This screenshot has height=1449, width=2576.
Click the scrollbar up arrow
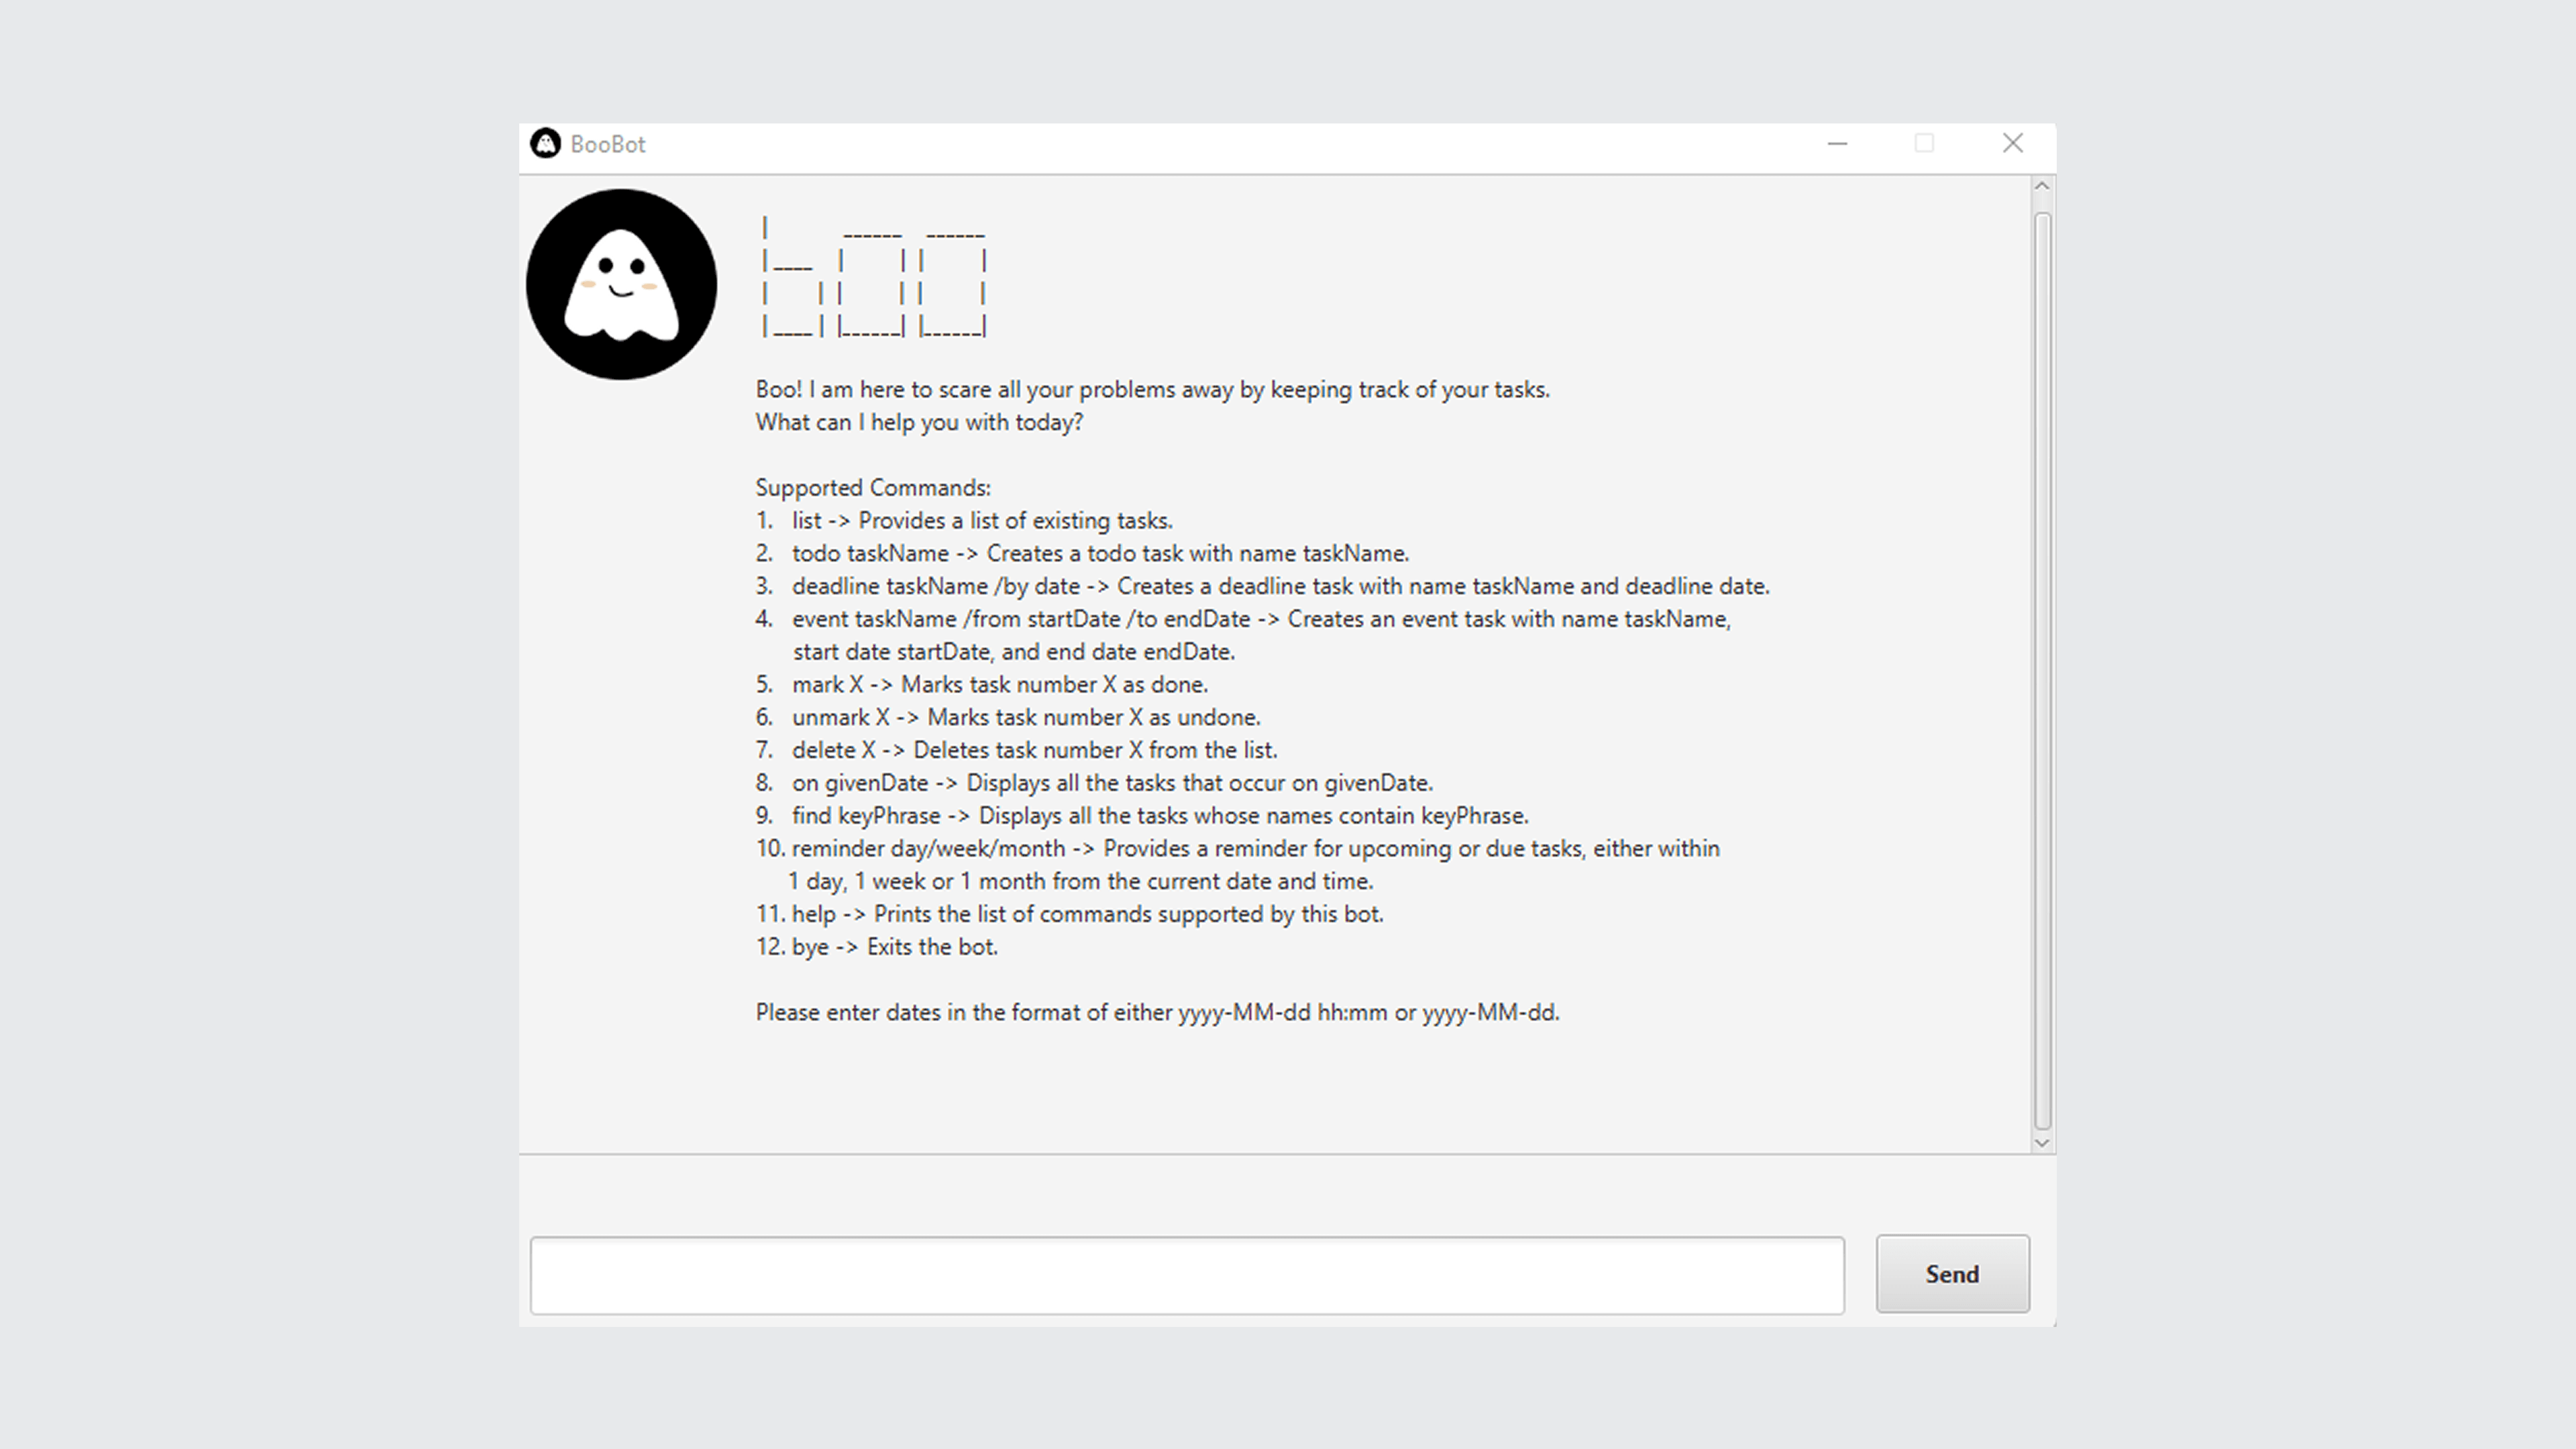[x=2042, y=187]
